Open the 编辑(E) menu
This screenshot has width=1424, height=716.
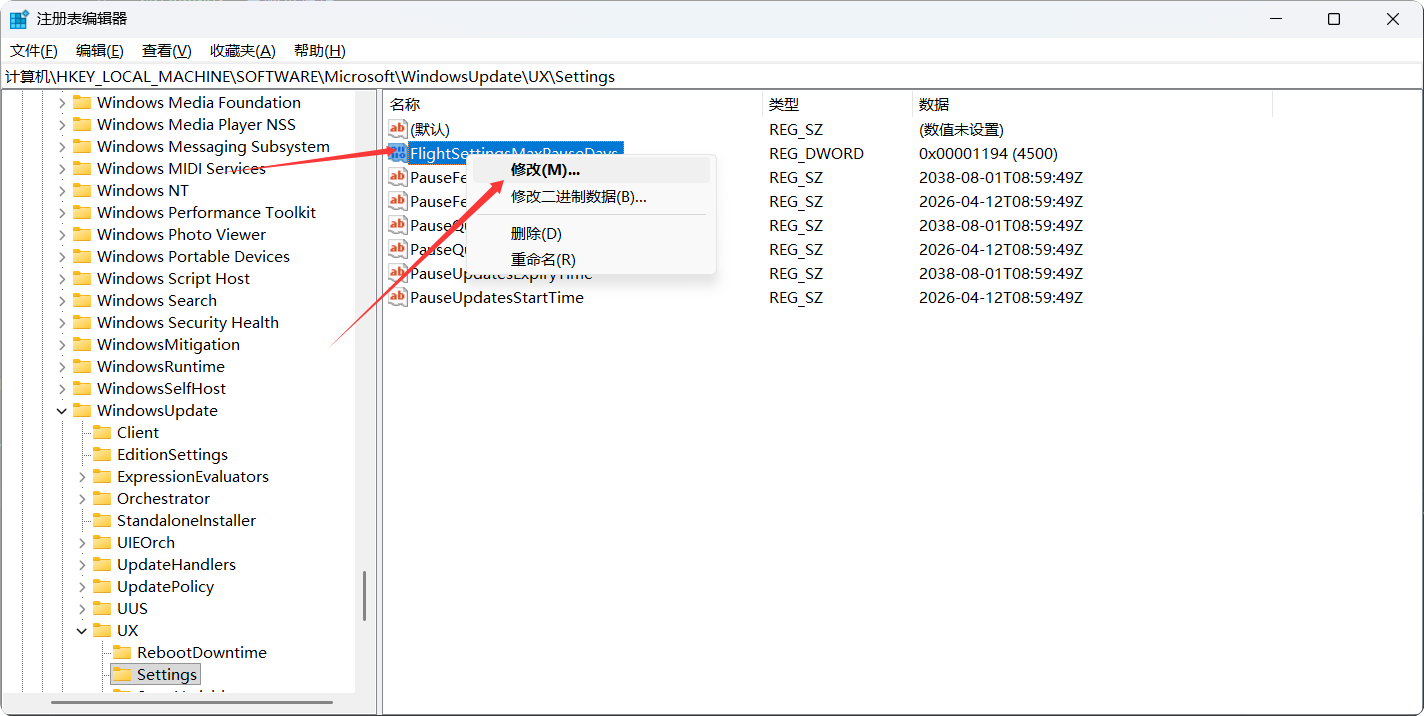(99, 51)
